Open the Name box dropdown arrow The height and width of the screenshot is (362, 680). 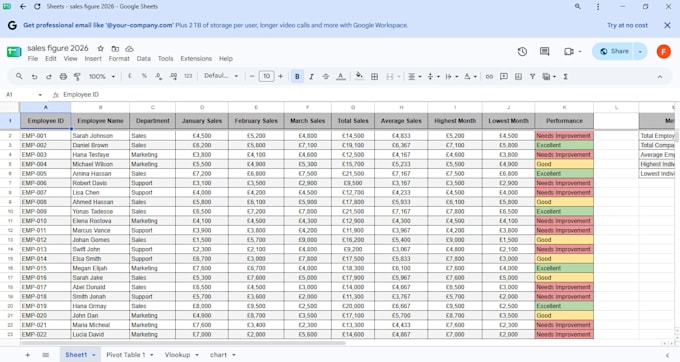coord(40,95)
